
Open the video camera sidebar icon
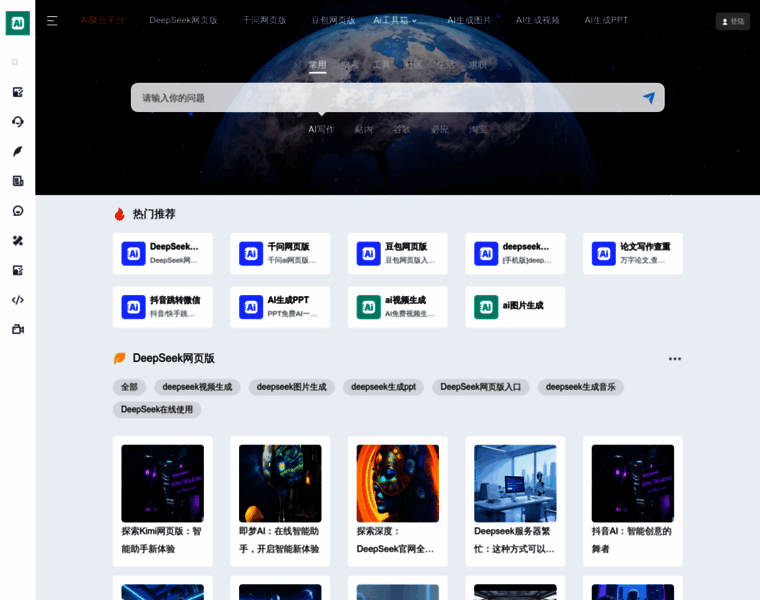coord(18,329)
